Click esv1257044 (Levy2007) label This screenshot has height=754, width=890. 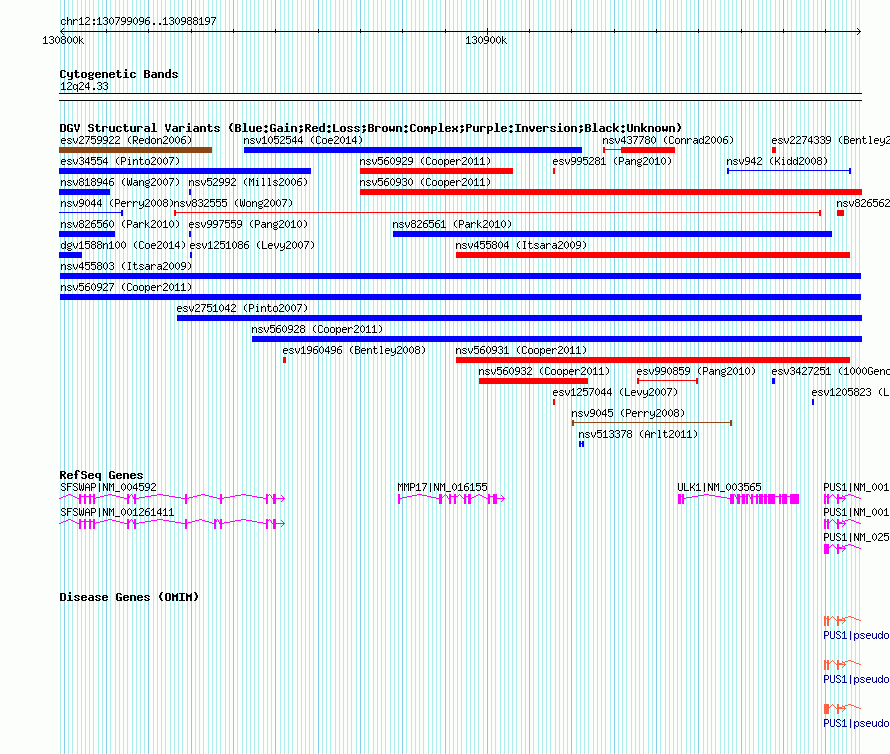[615, 392]
